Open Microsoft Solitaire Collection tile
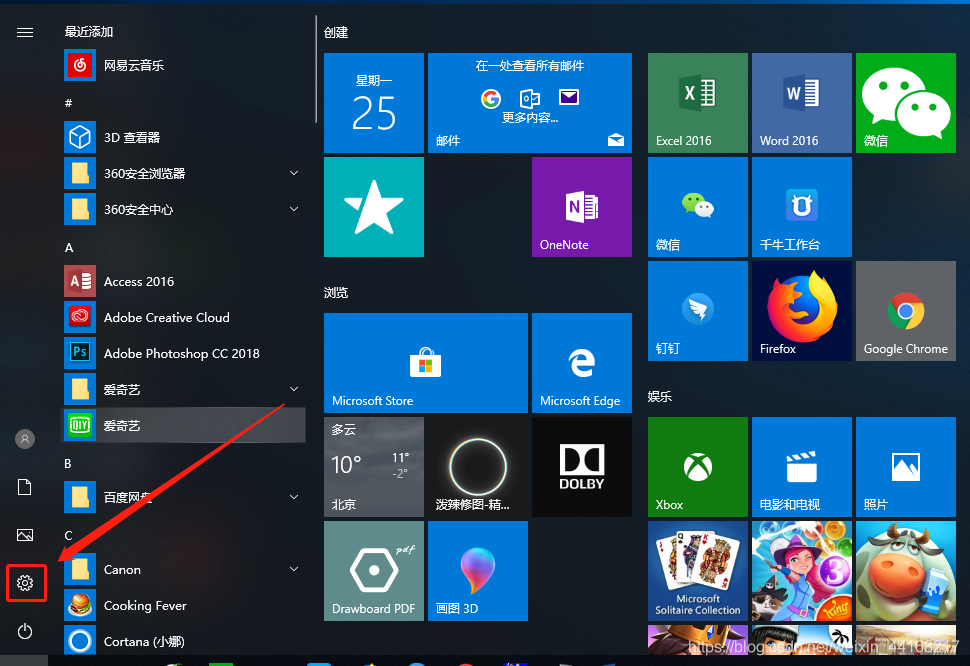The image size is (970, 666). [698, 570]
